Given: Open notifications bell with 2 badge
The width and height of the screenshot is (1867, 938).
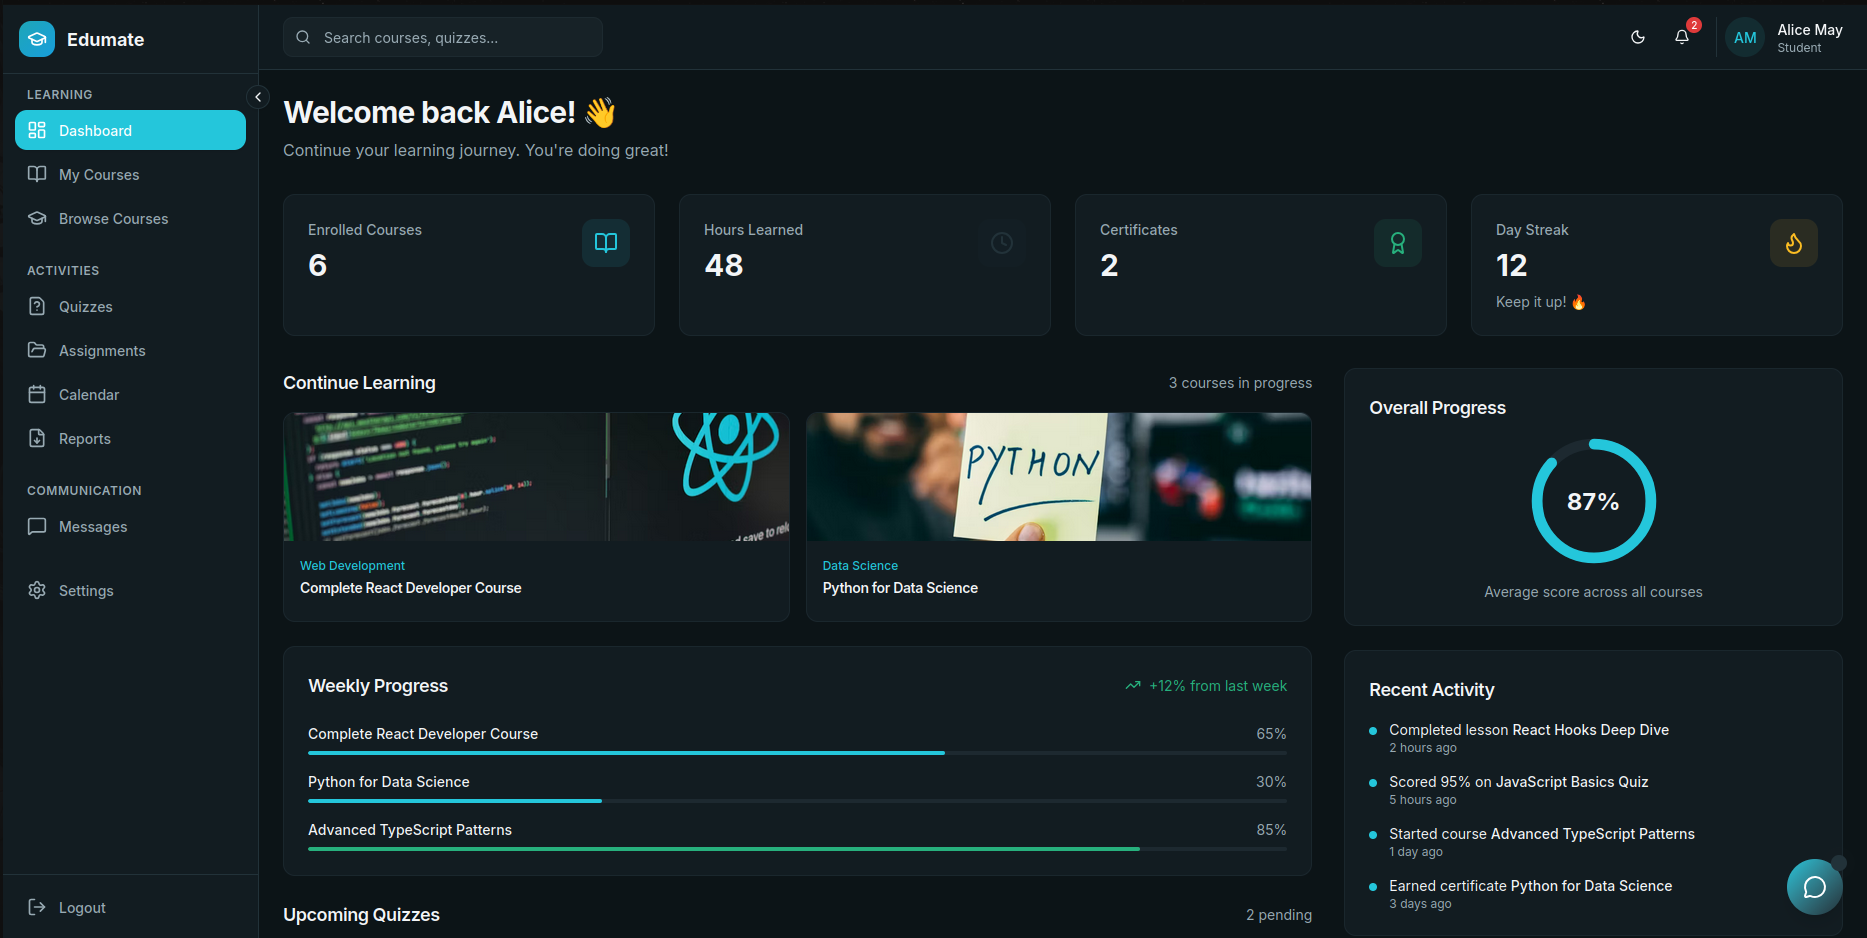Looking at the screenshot, I should (x=1682, y=37).
